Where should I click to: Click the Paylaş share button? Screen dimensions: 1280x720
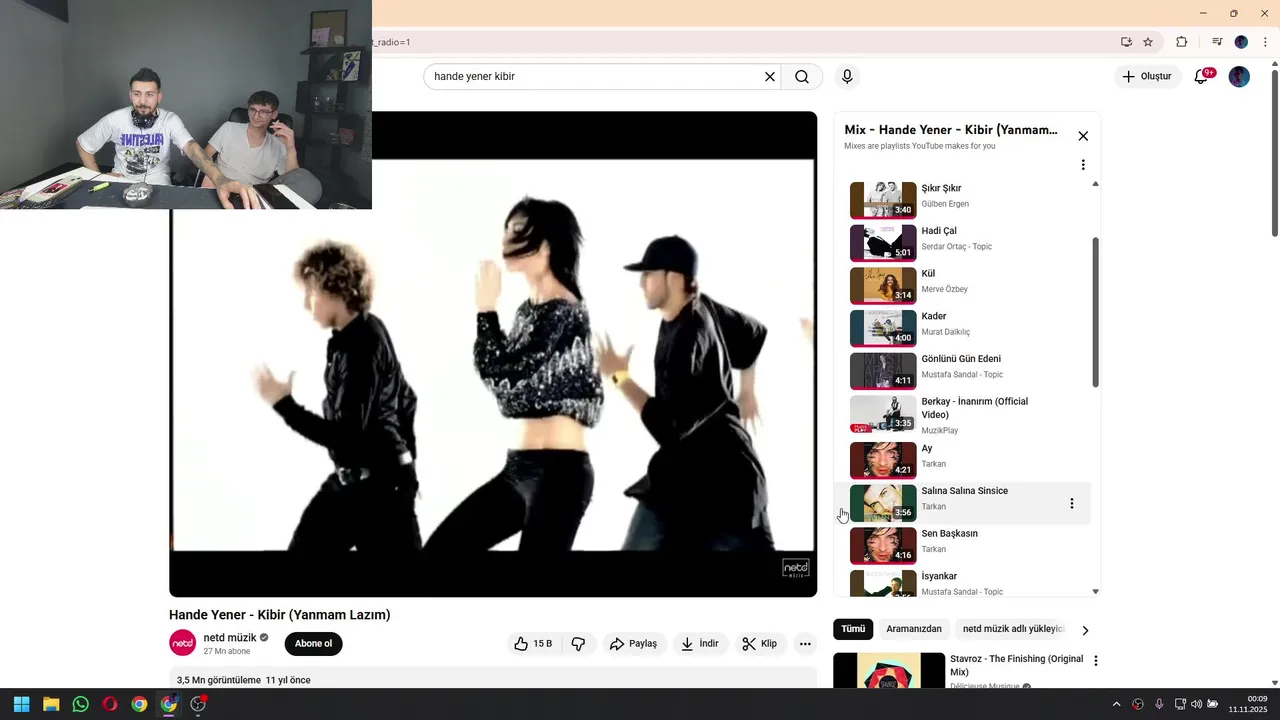[634, 644]
